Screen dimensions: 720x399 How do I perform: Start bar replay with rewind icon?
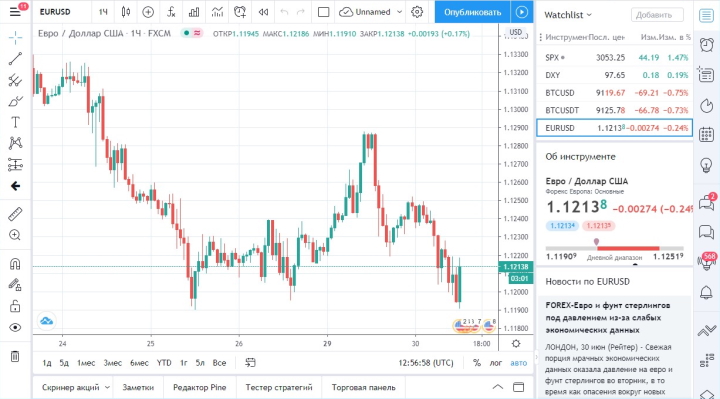[x=263, y=12]
